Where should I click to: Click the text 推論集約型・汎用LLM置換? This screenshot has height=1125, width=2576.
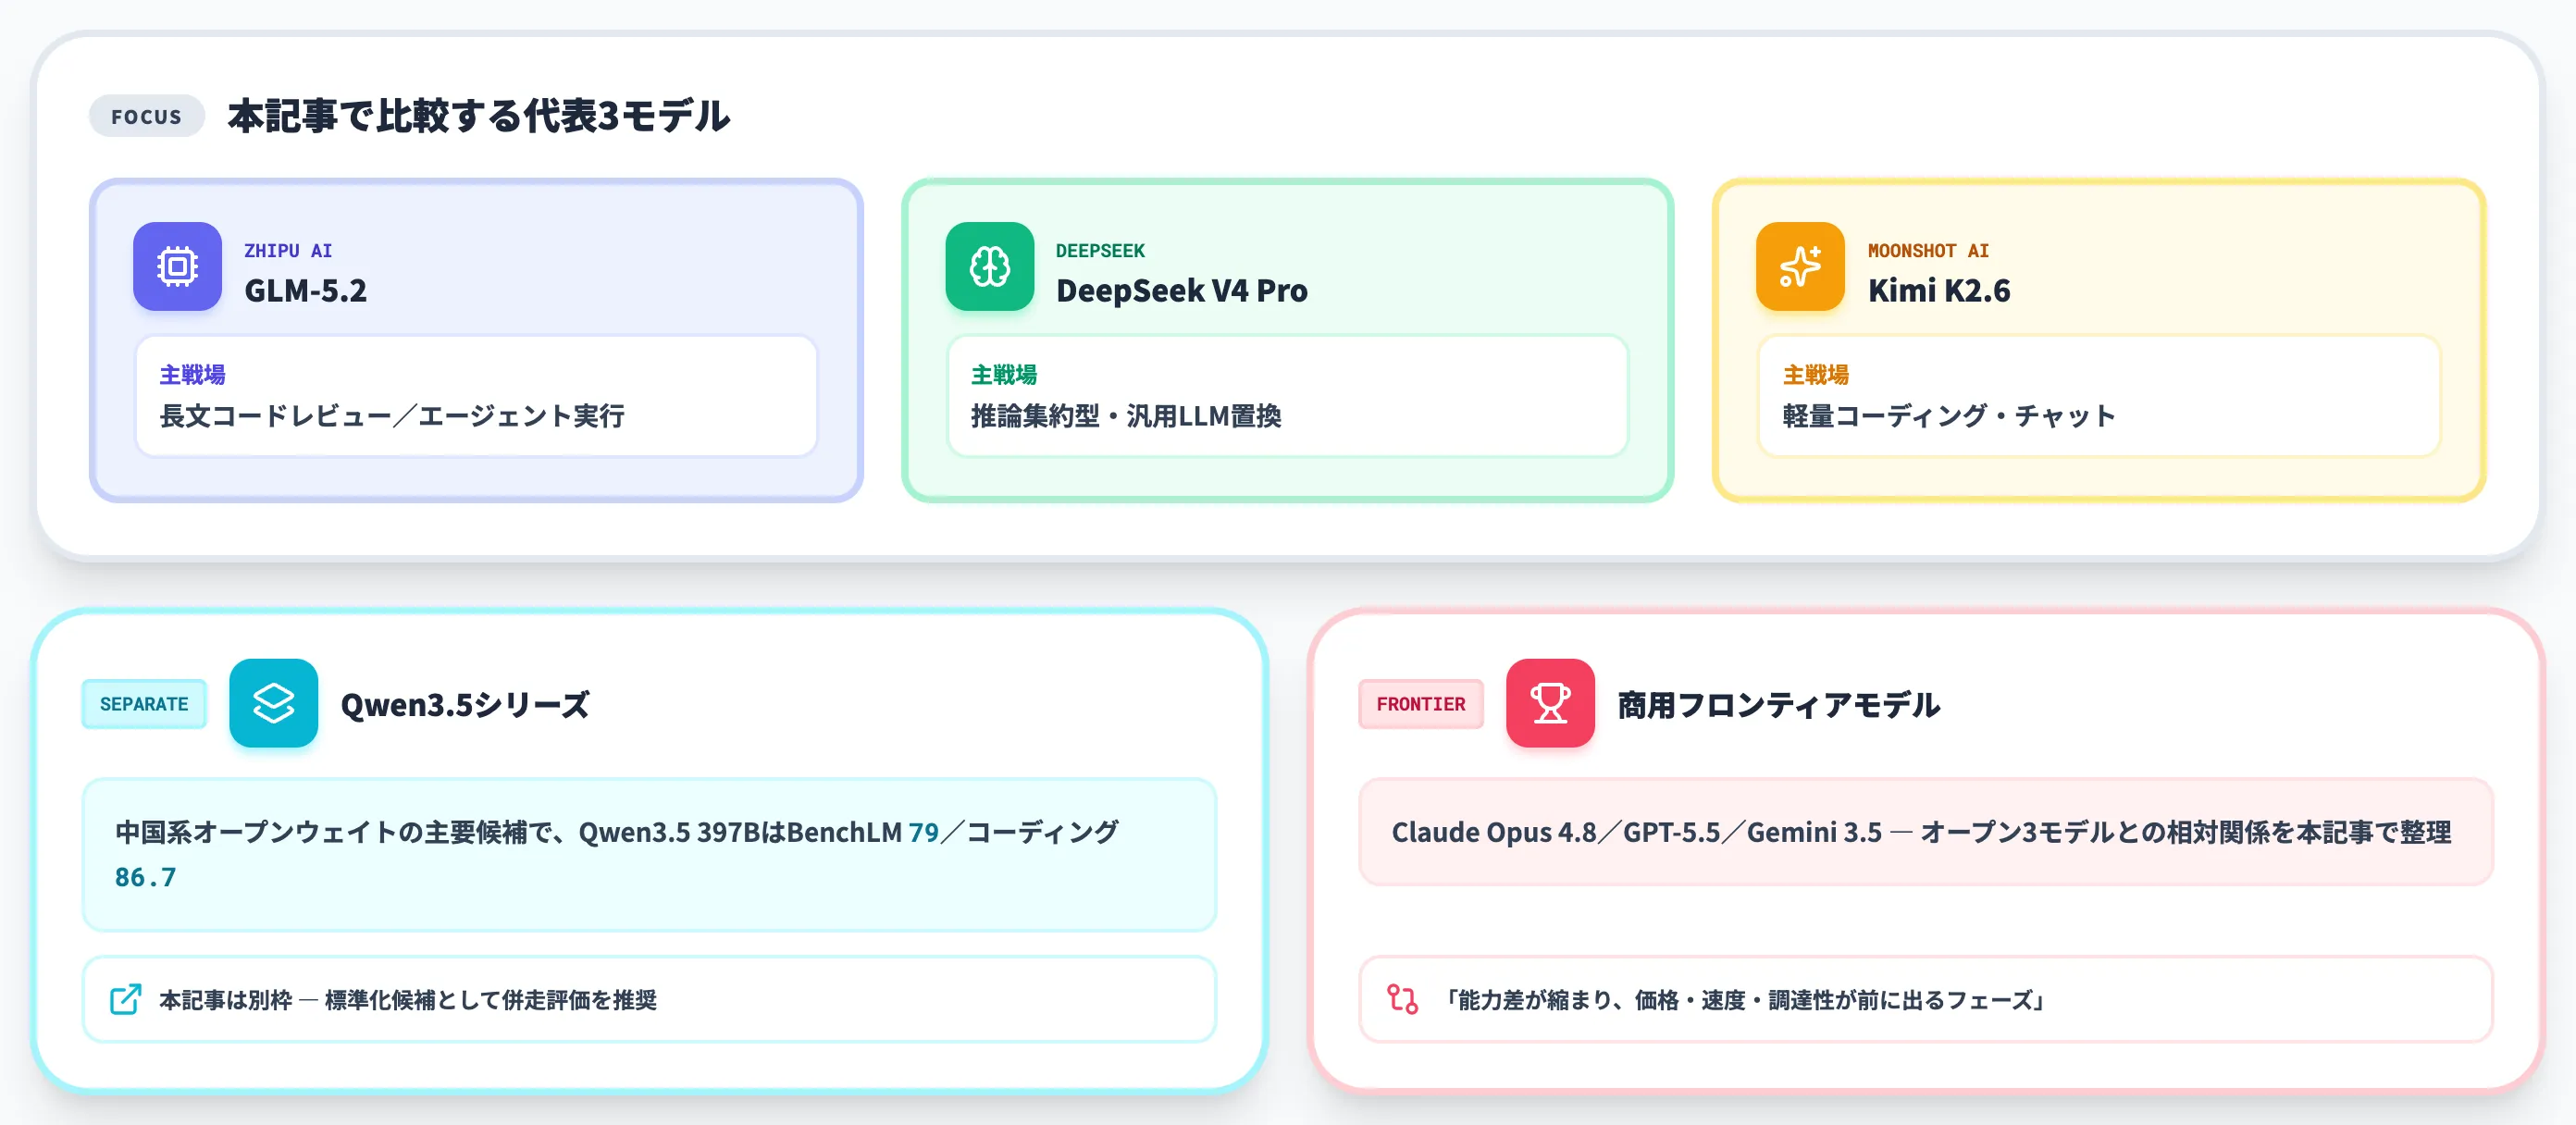point(1126,416)
